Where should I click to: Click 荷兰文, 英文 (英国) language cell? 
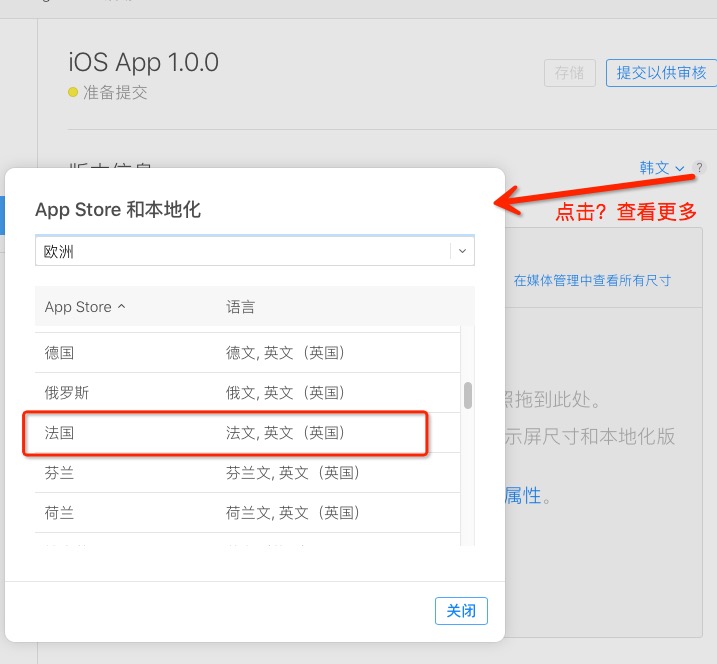pos(293,512)
